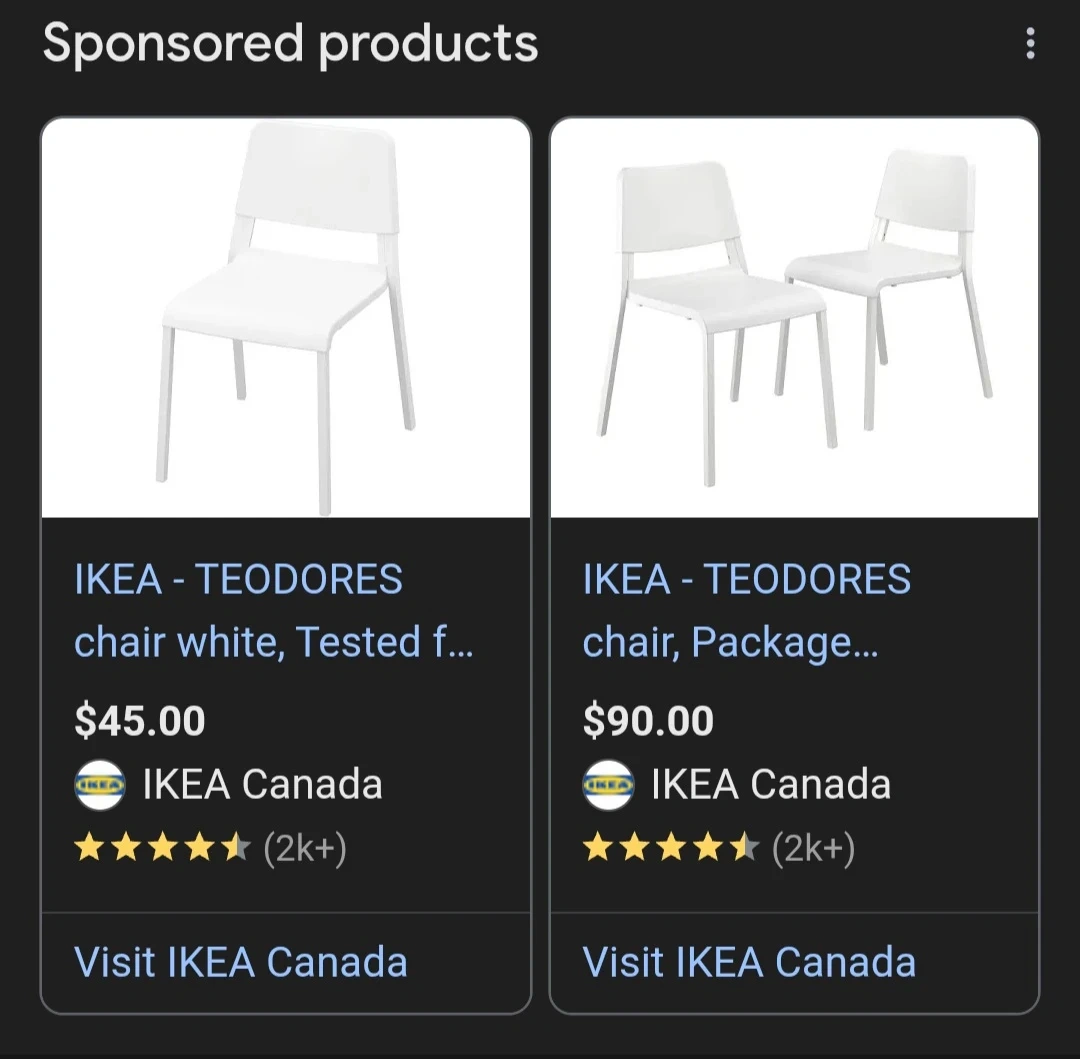Image resolution: width=1080 pixels, height=1059 pixels.
Task: Click the half-filled star in the $90.00 listing
Action: point(744,849)
